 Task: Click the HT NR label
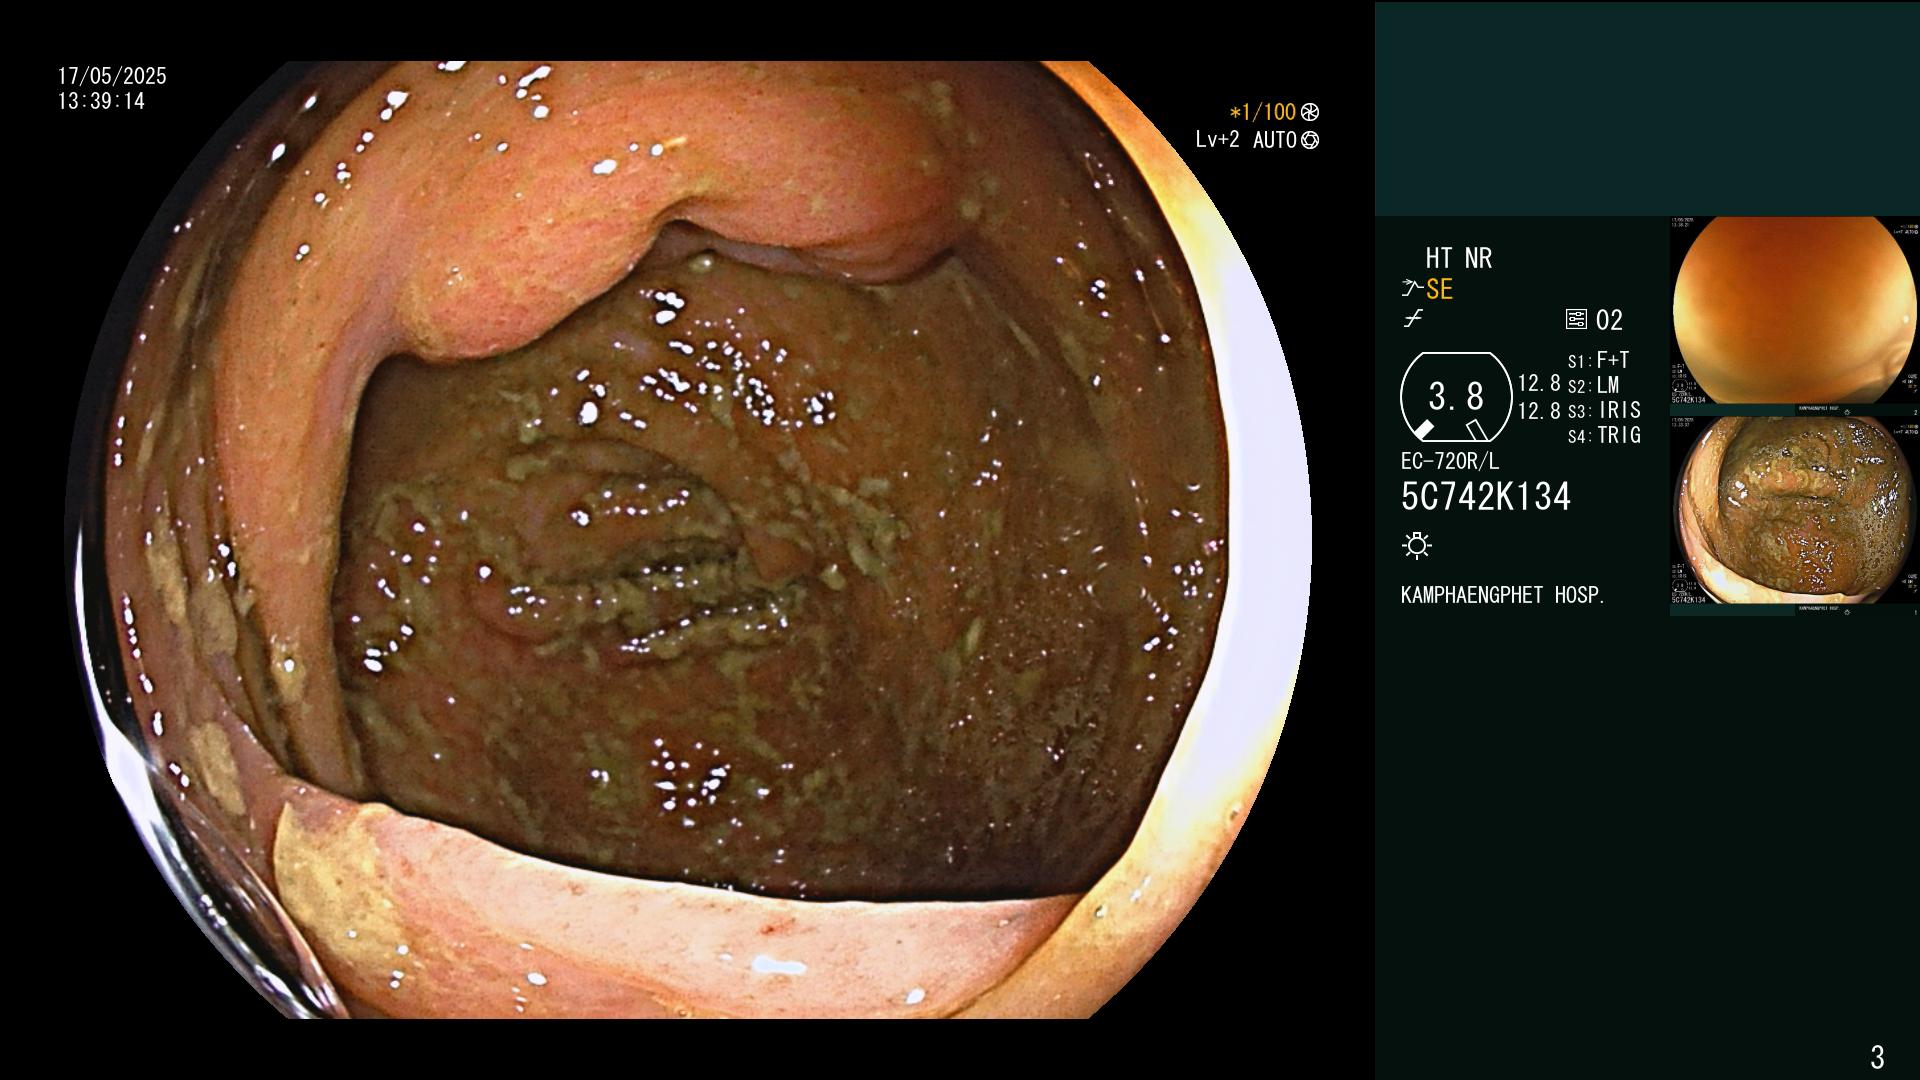tap(1458, 258)
